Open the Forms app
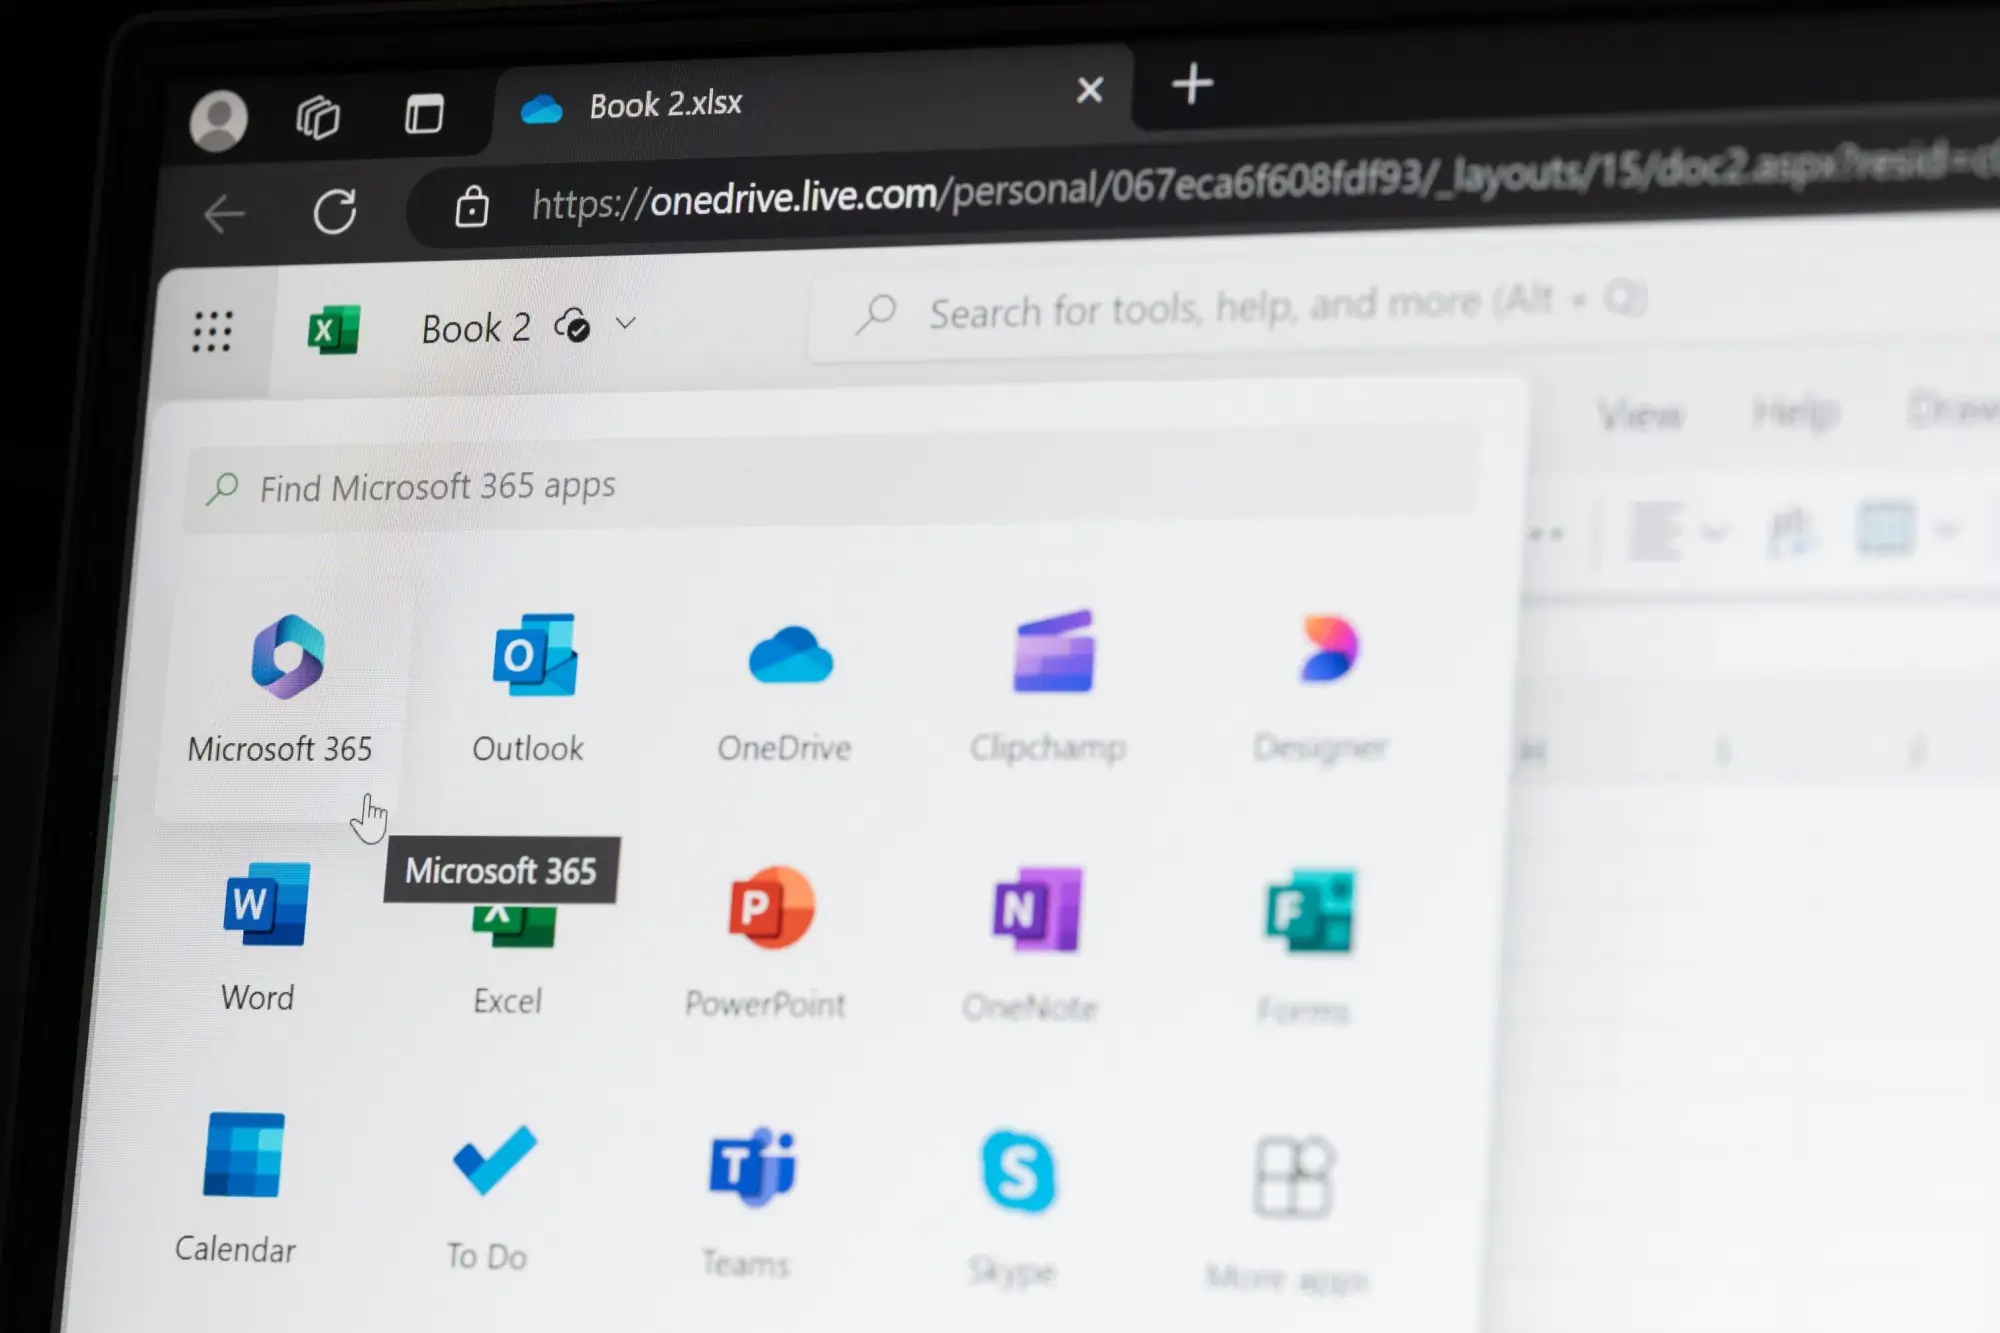 (1306, 947)
